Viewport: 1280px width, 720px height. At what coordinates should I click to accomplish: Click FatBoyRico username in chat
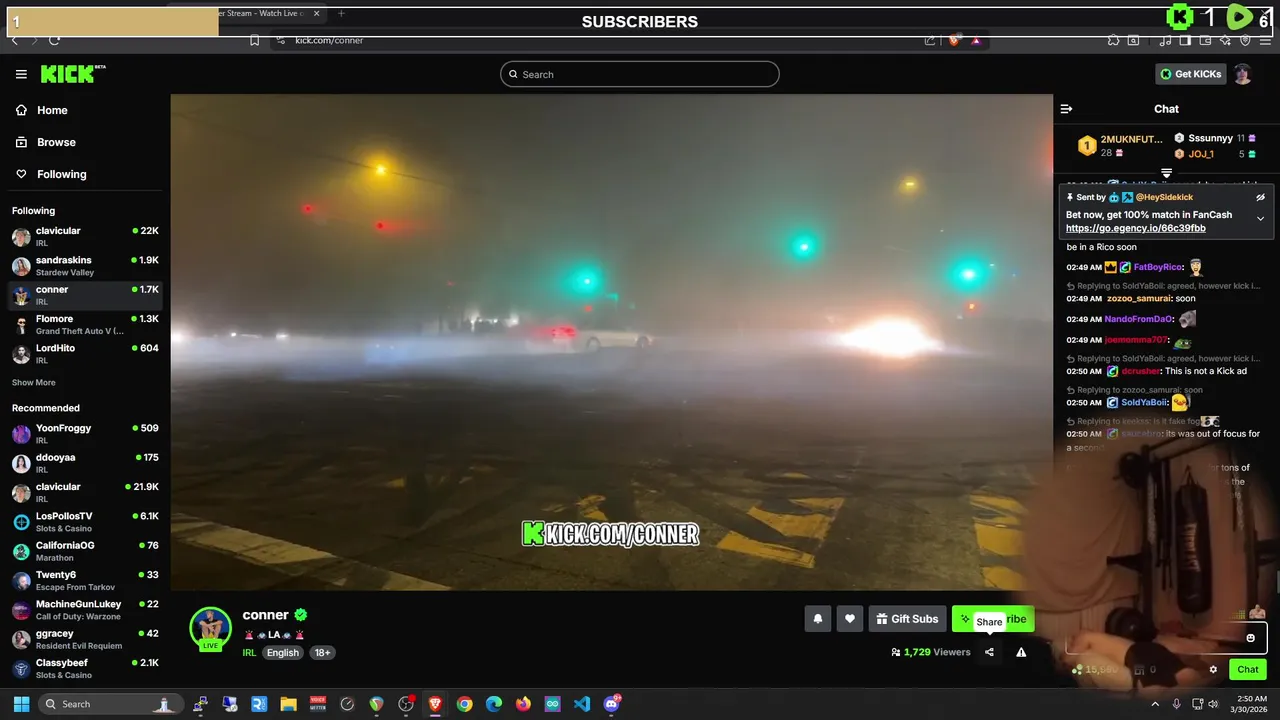(1158, 267)
